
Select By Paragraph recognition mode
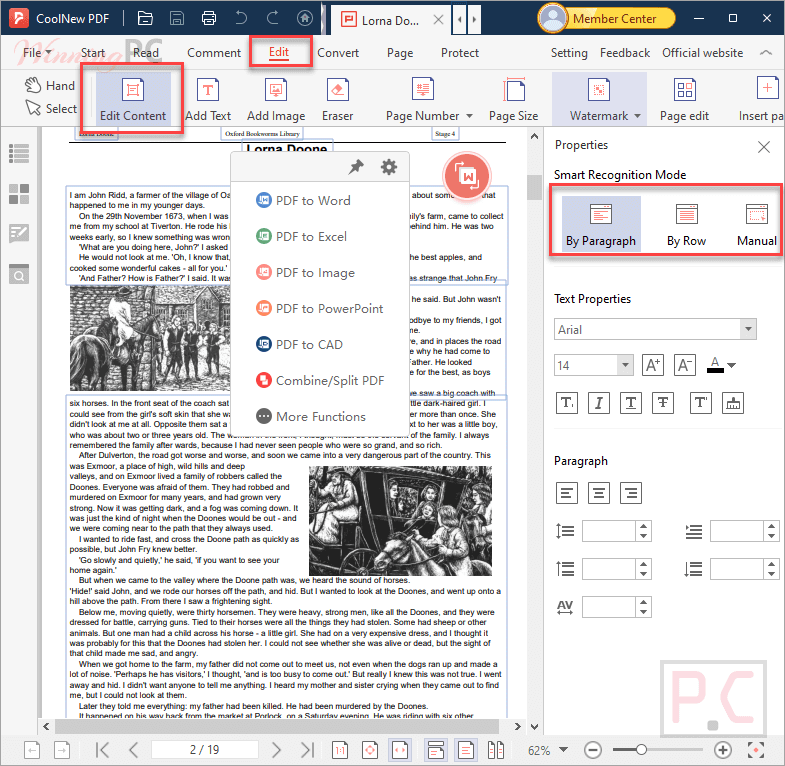click(x=601, y=224)
